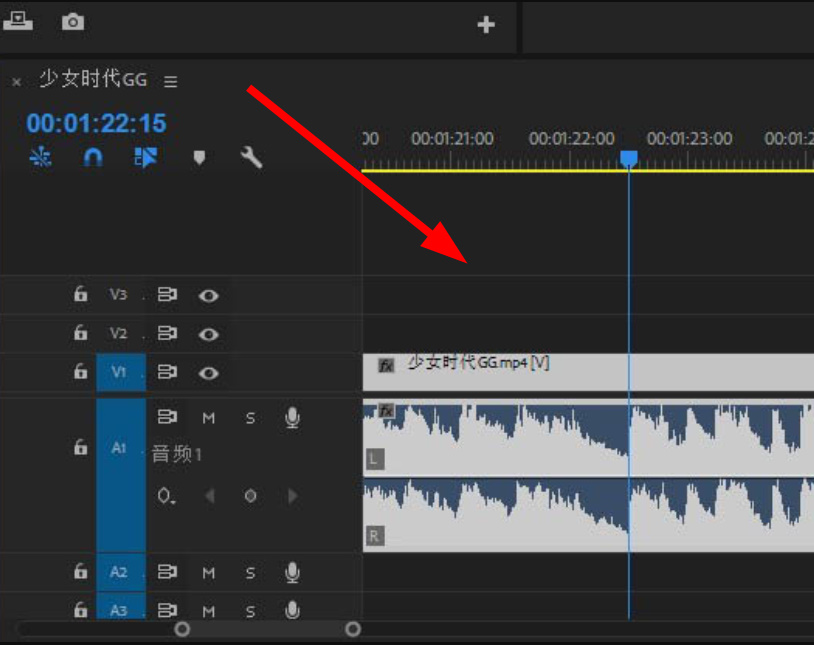Enable voice-over record on track A1
This screenshot has width=814, height=645.
pyautogui.click(x=292, y=418)
